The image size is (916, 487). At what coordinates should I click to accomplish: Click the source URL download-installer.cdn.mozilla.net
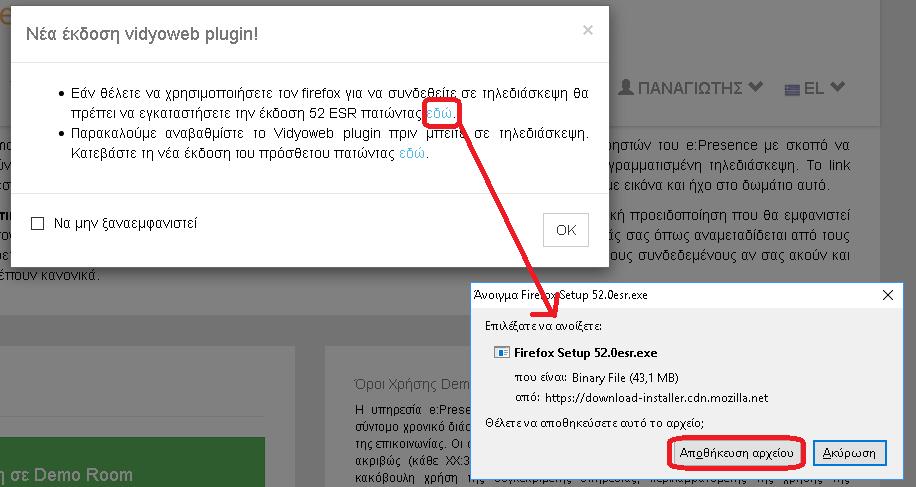click(657, 398)
